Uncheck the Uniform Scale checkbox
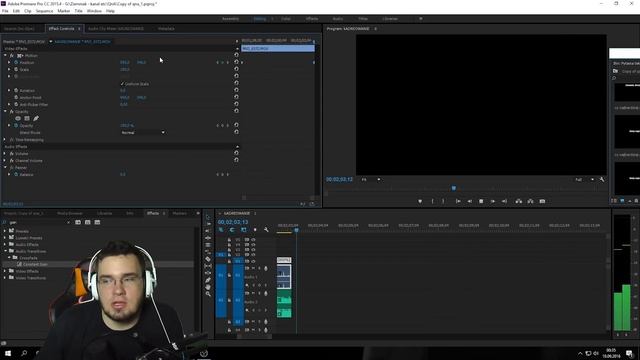Image resolution: width=640 pixels, height=360 pixels. coord(122,84)
